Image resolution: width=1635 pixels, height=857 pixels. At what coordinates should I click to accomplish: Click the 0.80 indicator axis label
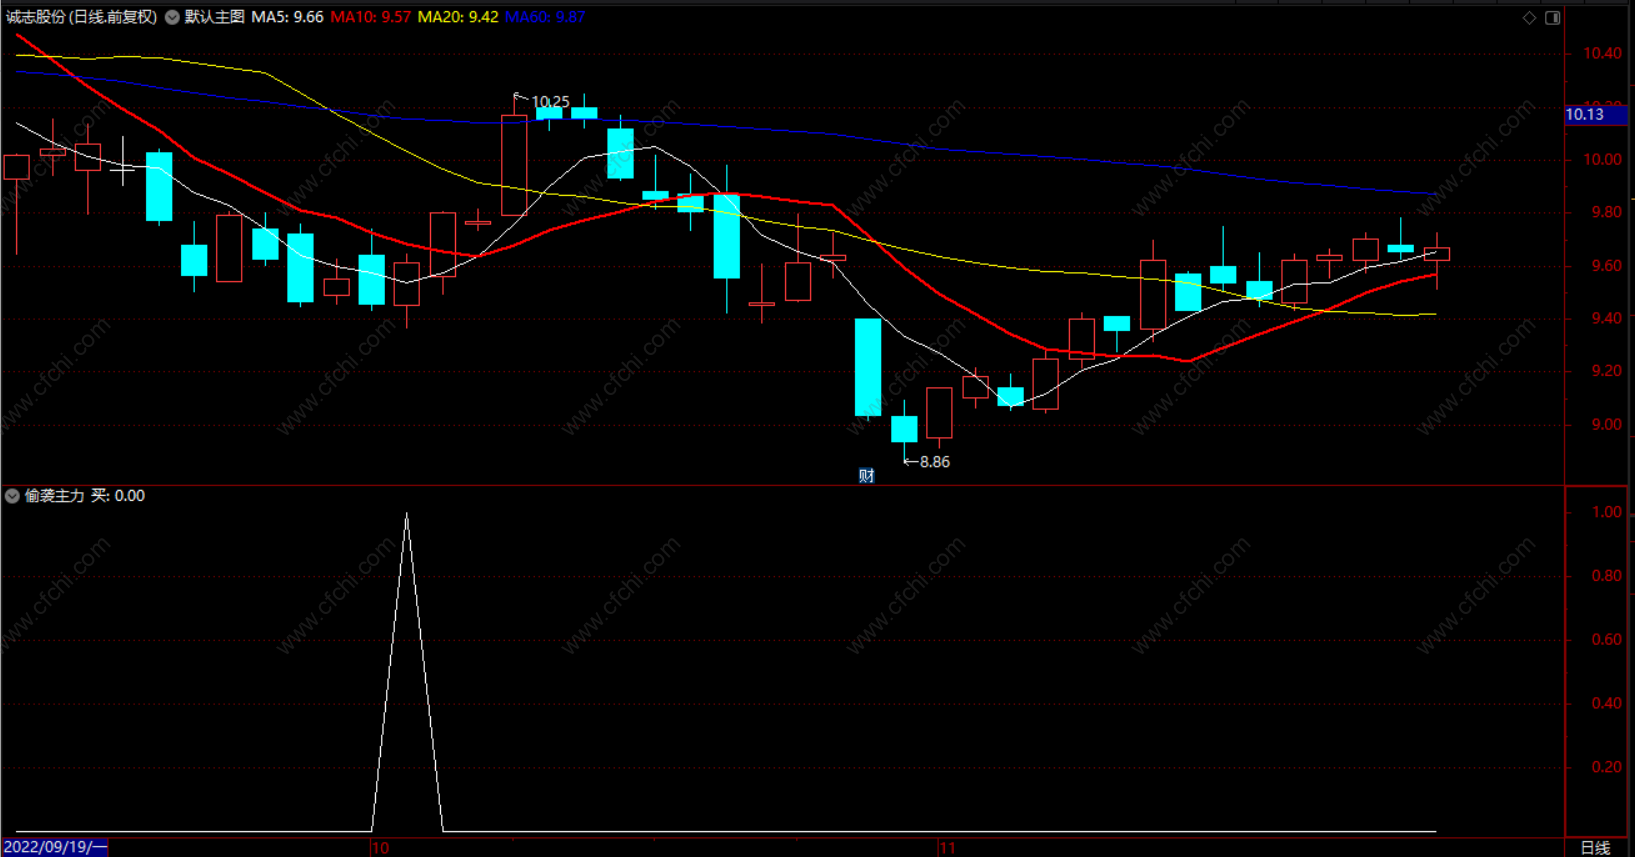(x=1606, y=576)
